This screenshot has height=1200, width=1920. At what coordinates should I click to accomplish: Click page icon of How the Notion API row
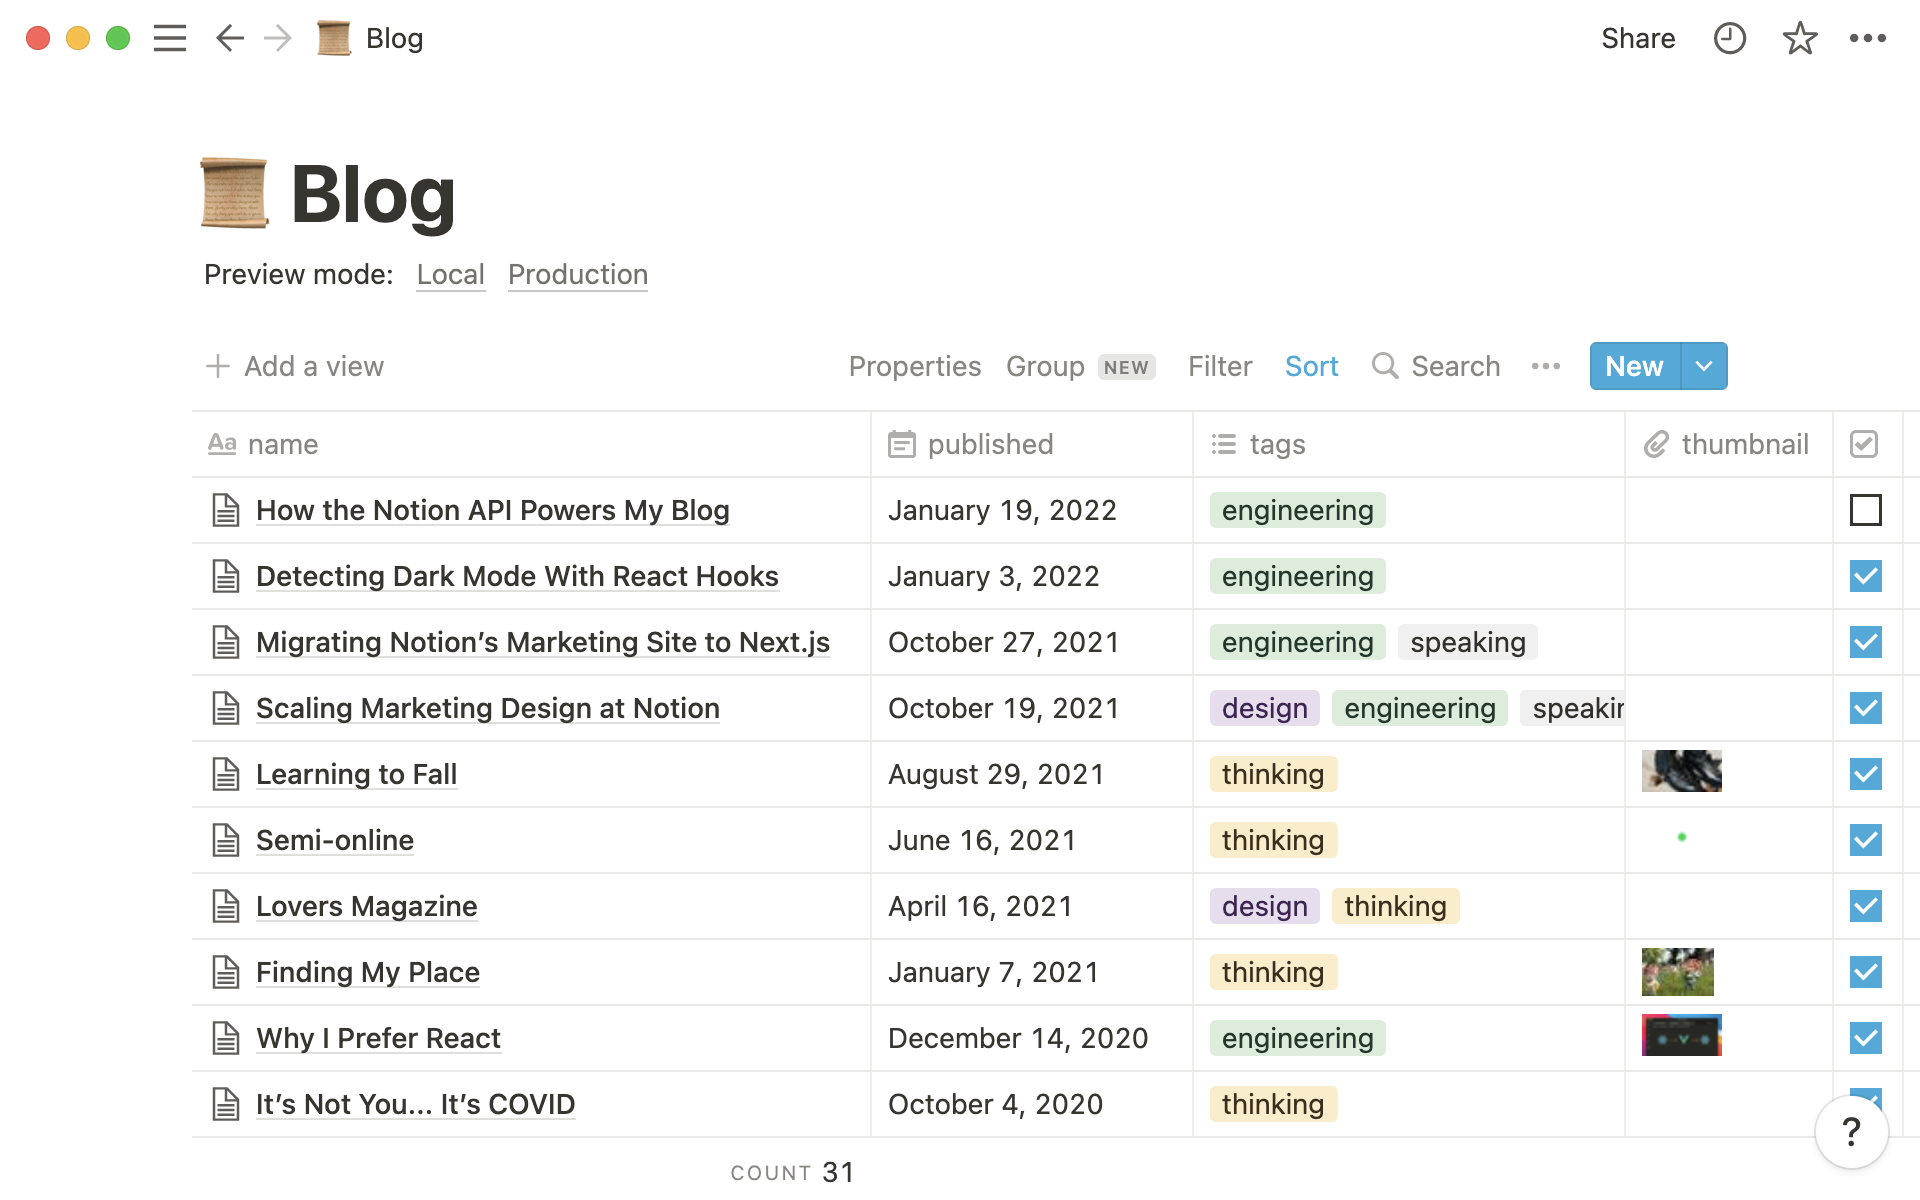point(226,510)
